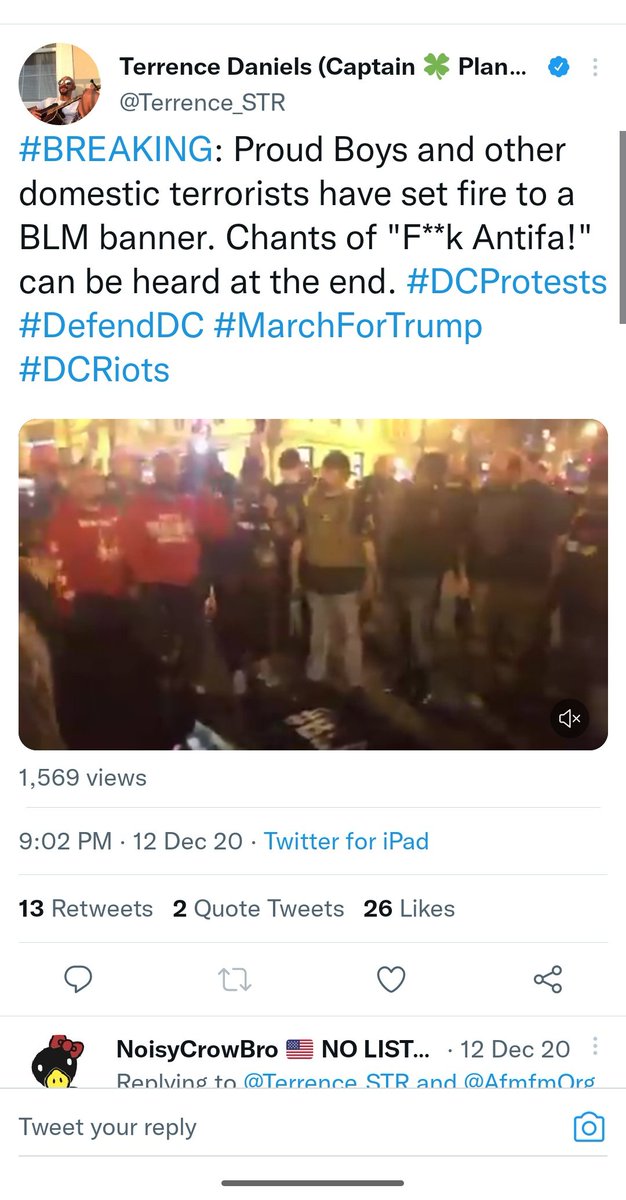Share the tweet using share icon
Viewport: 626px width, 1200px height.
548,979
